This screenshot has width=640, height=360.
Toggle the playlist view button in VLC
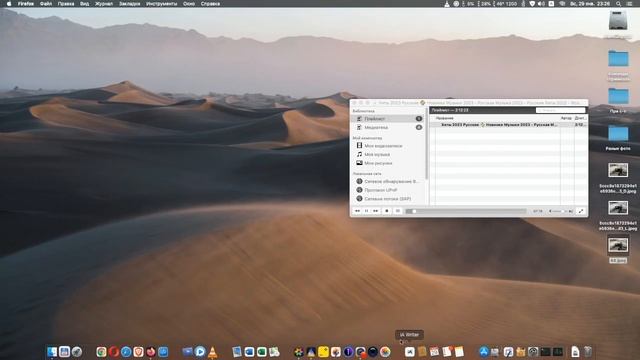click(x=398, y=211)
